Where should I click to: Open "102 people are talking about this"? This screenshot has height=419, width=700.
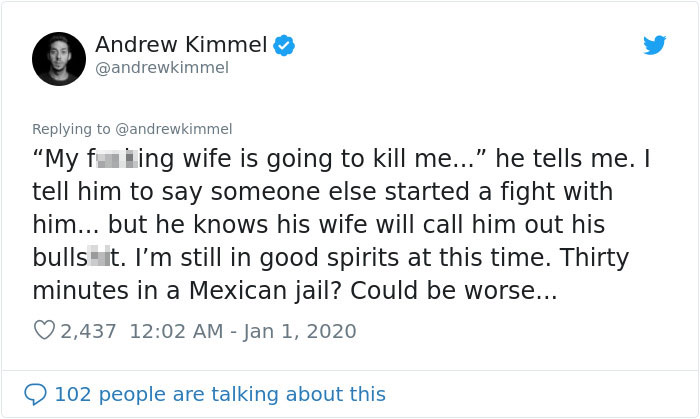219,394
